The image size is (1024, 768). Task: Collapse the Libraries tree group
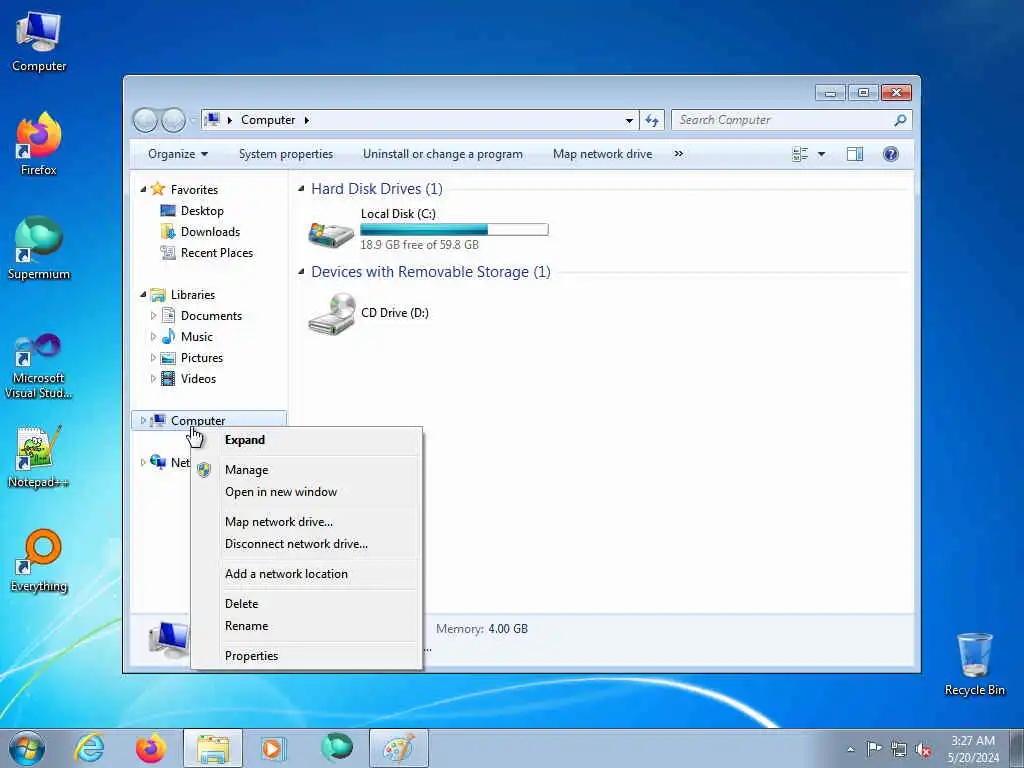tap(143, 295)
